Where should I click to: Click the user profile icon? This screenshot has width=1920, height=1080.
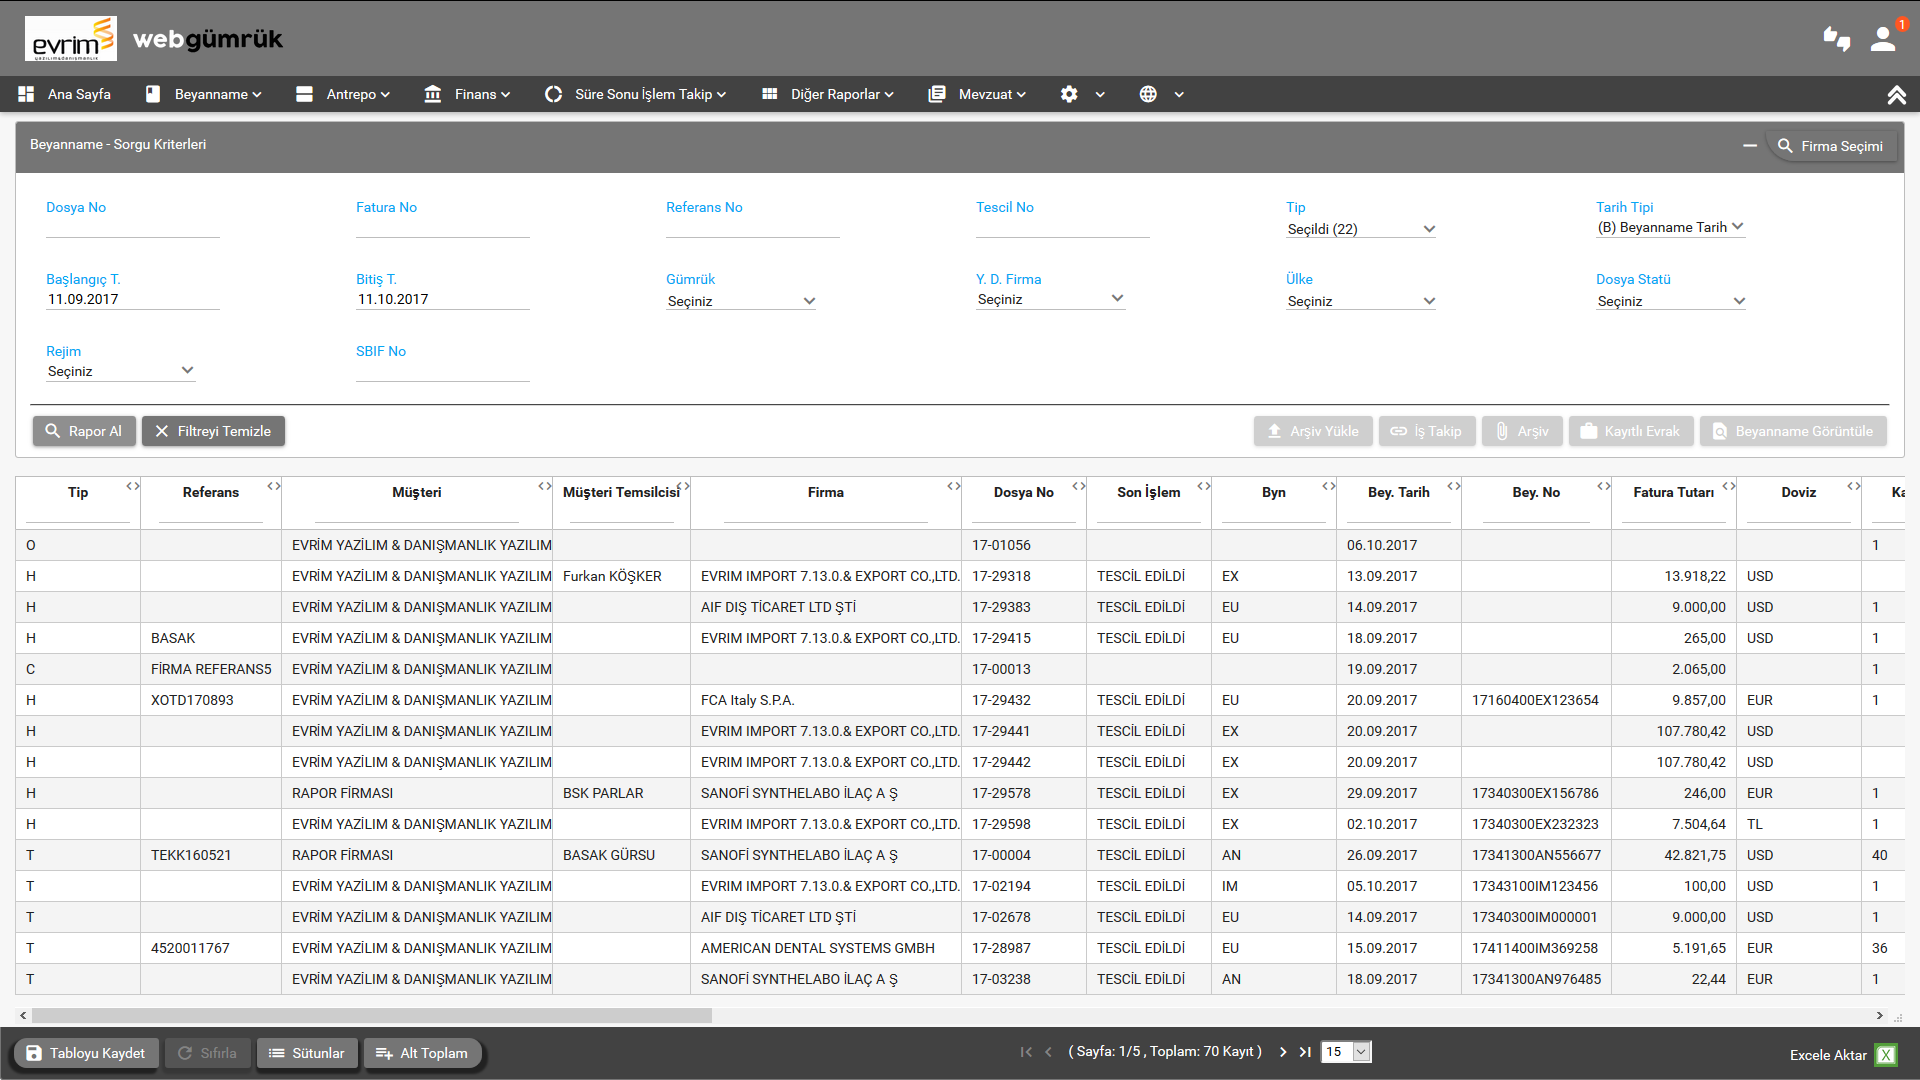[x=1883, y=39]
